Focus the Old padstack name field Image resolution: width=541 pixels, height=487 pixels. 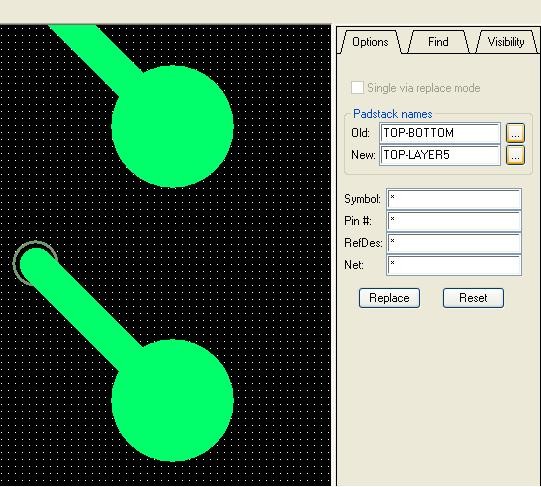click(x=440, y=133)
